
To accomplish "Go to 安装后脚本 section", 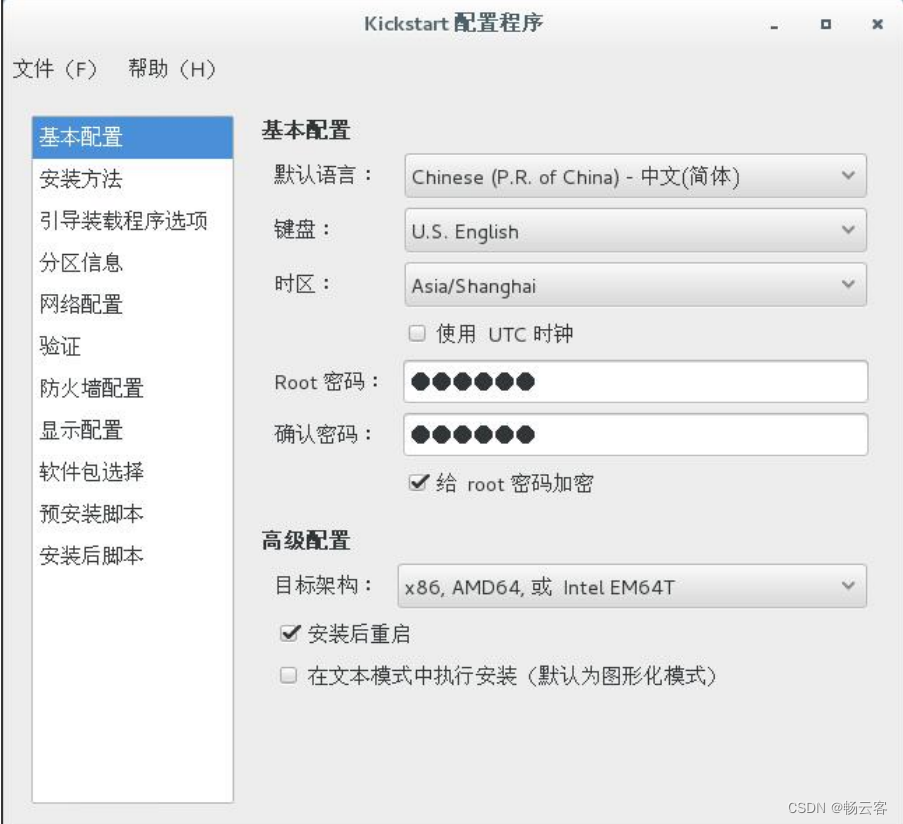I will coord(132,556).
